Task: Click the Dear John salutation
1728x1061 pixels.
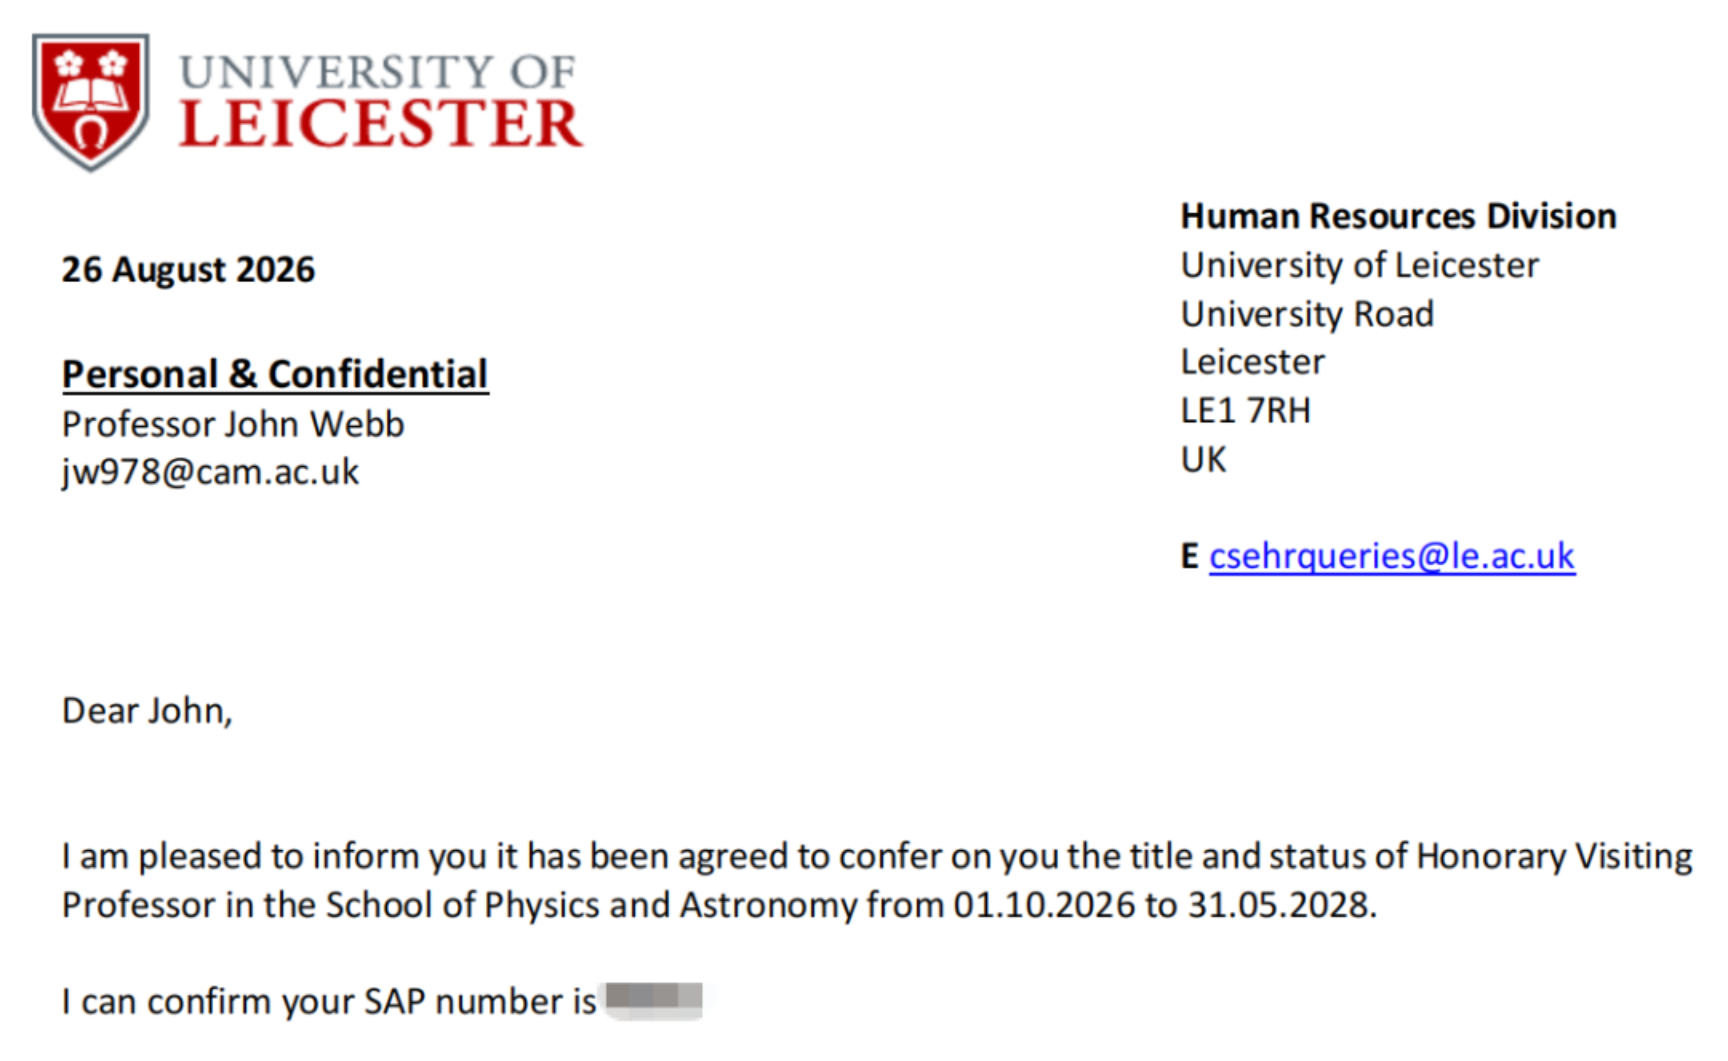Action: click(x=147, y=711)
